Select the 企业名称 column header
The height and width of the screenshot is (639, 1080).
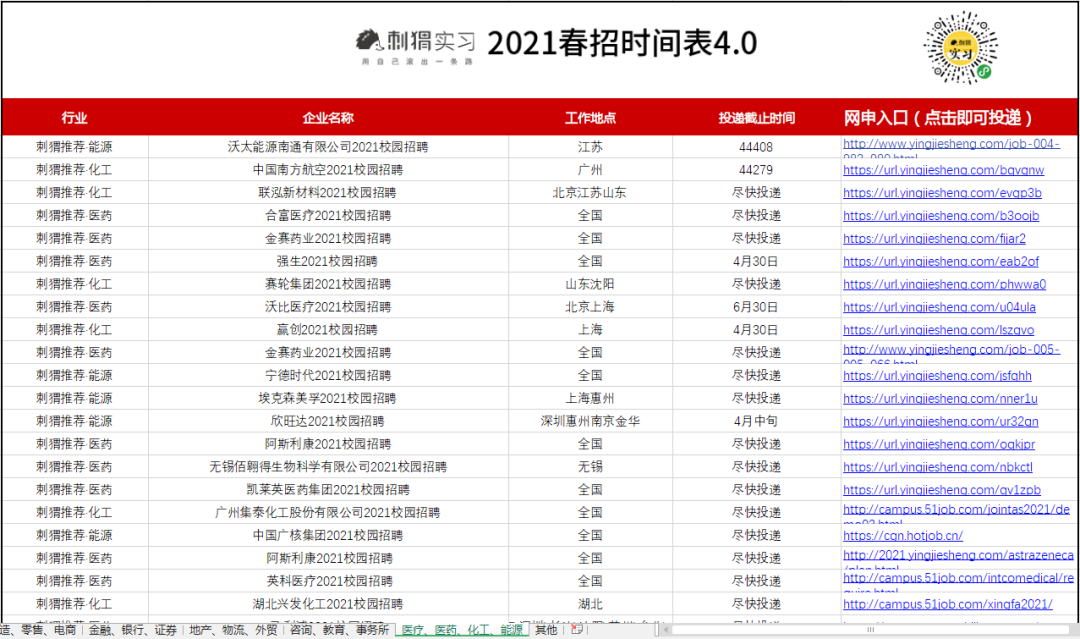coord(328,118)
